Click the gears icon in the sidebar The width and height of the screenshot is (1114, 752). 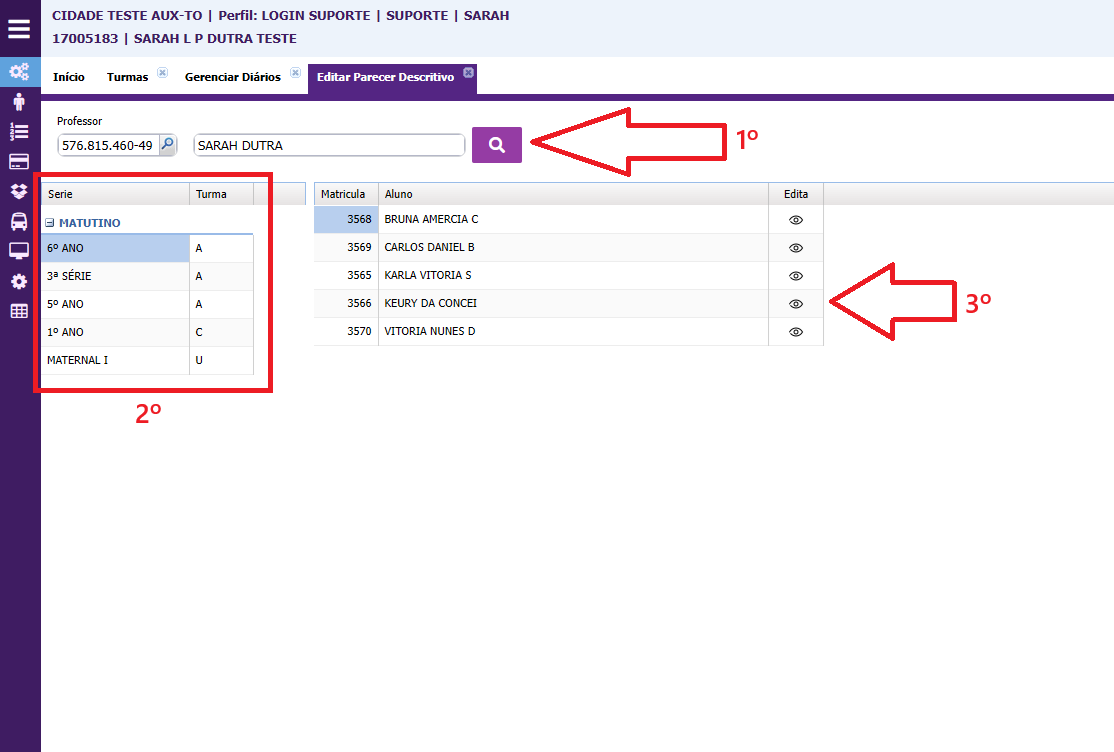point(19,72)
